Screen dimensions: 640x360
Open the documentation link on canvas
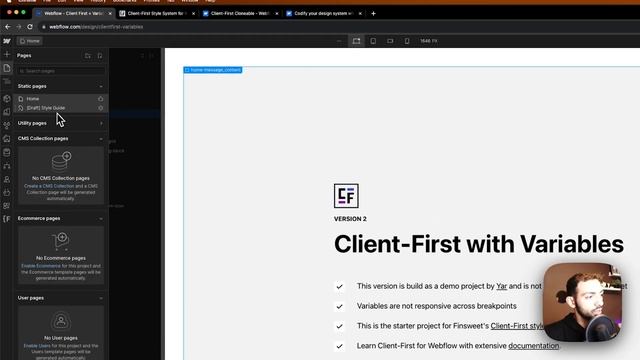[533, 346]
